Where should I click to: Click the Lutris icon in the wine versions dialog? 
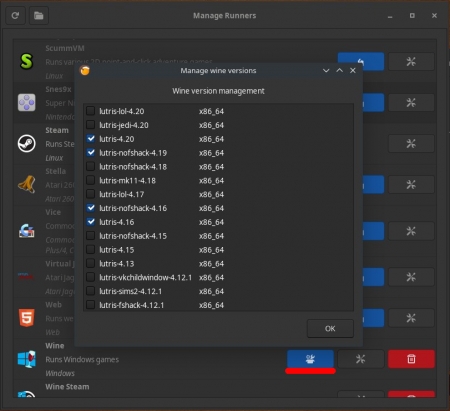pos(85,71)
